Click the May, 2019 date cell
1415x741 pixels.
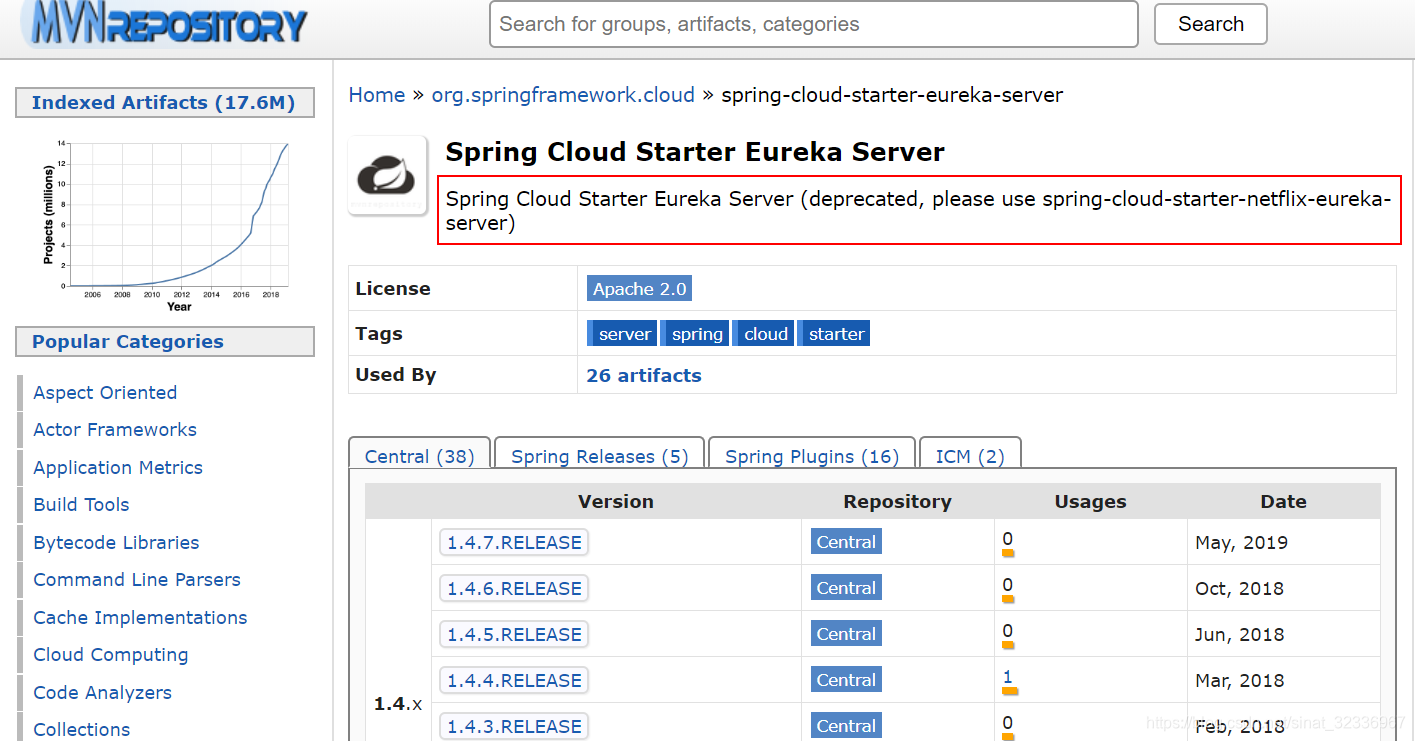point(1241,543)
